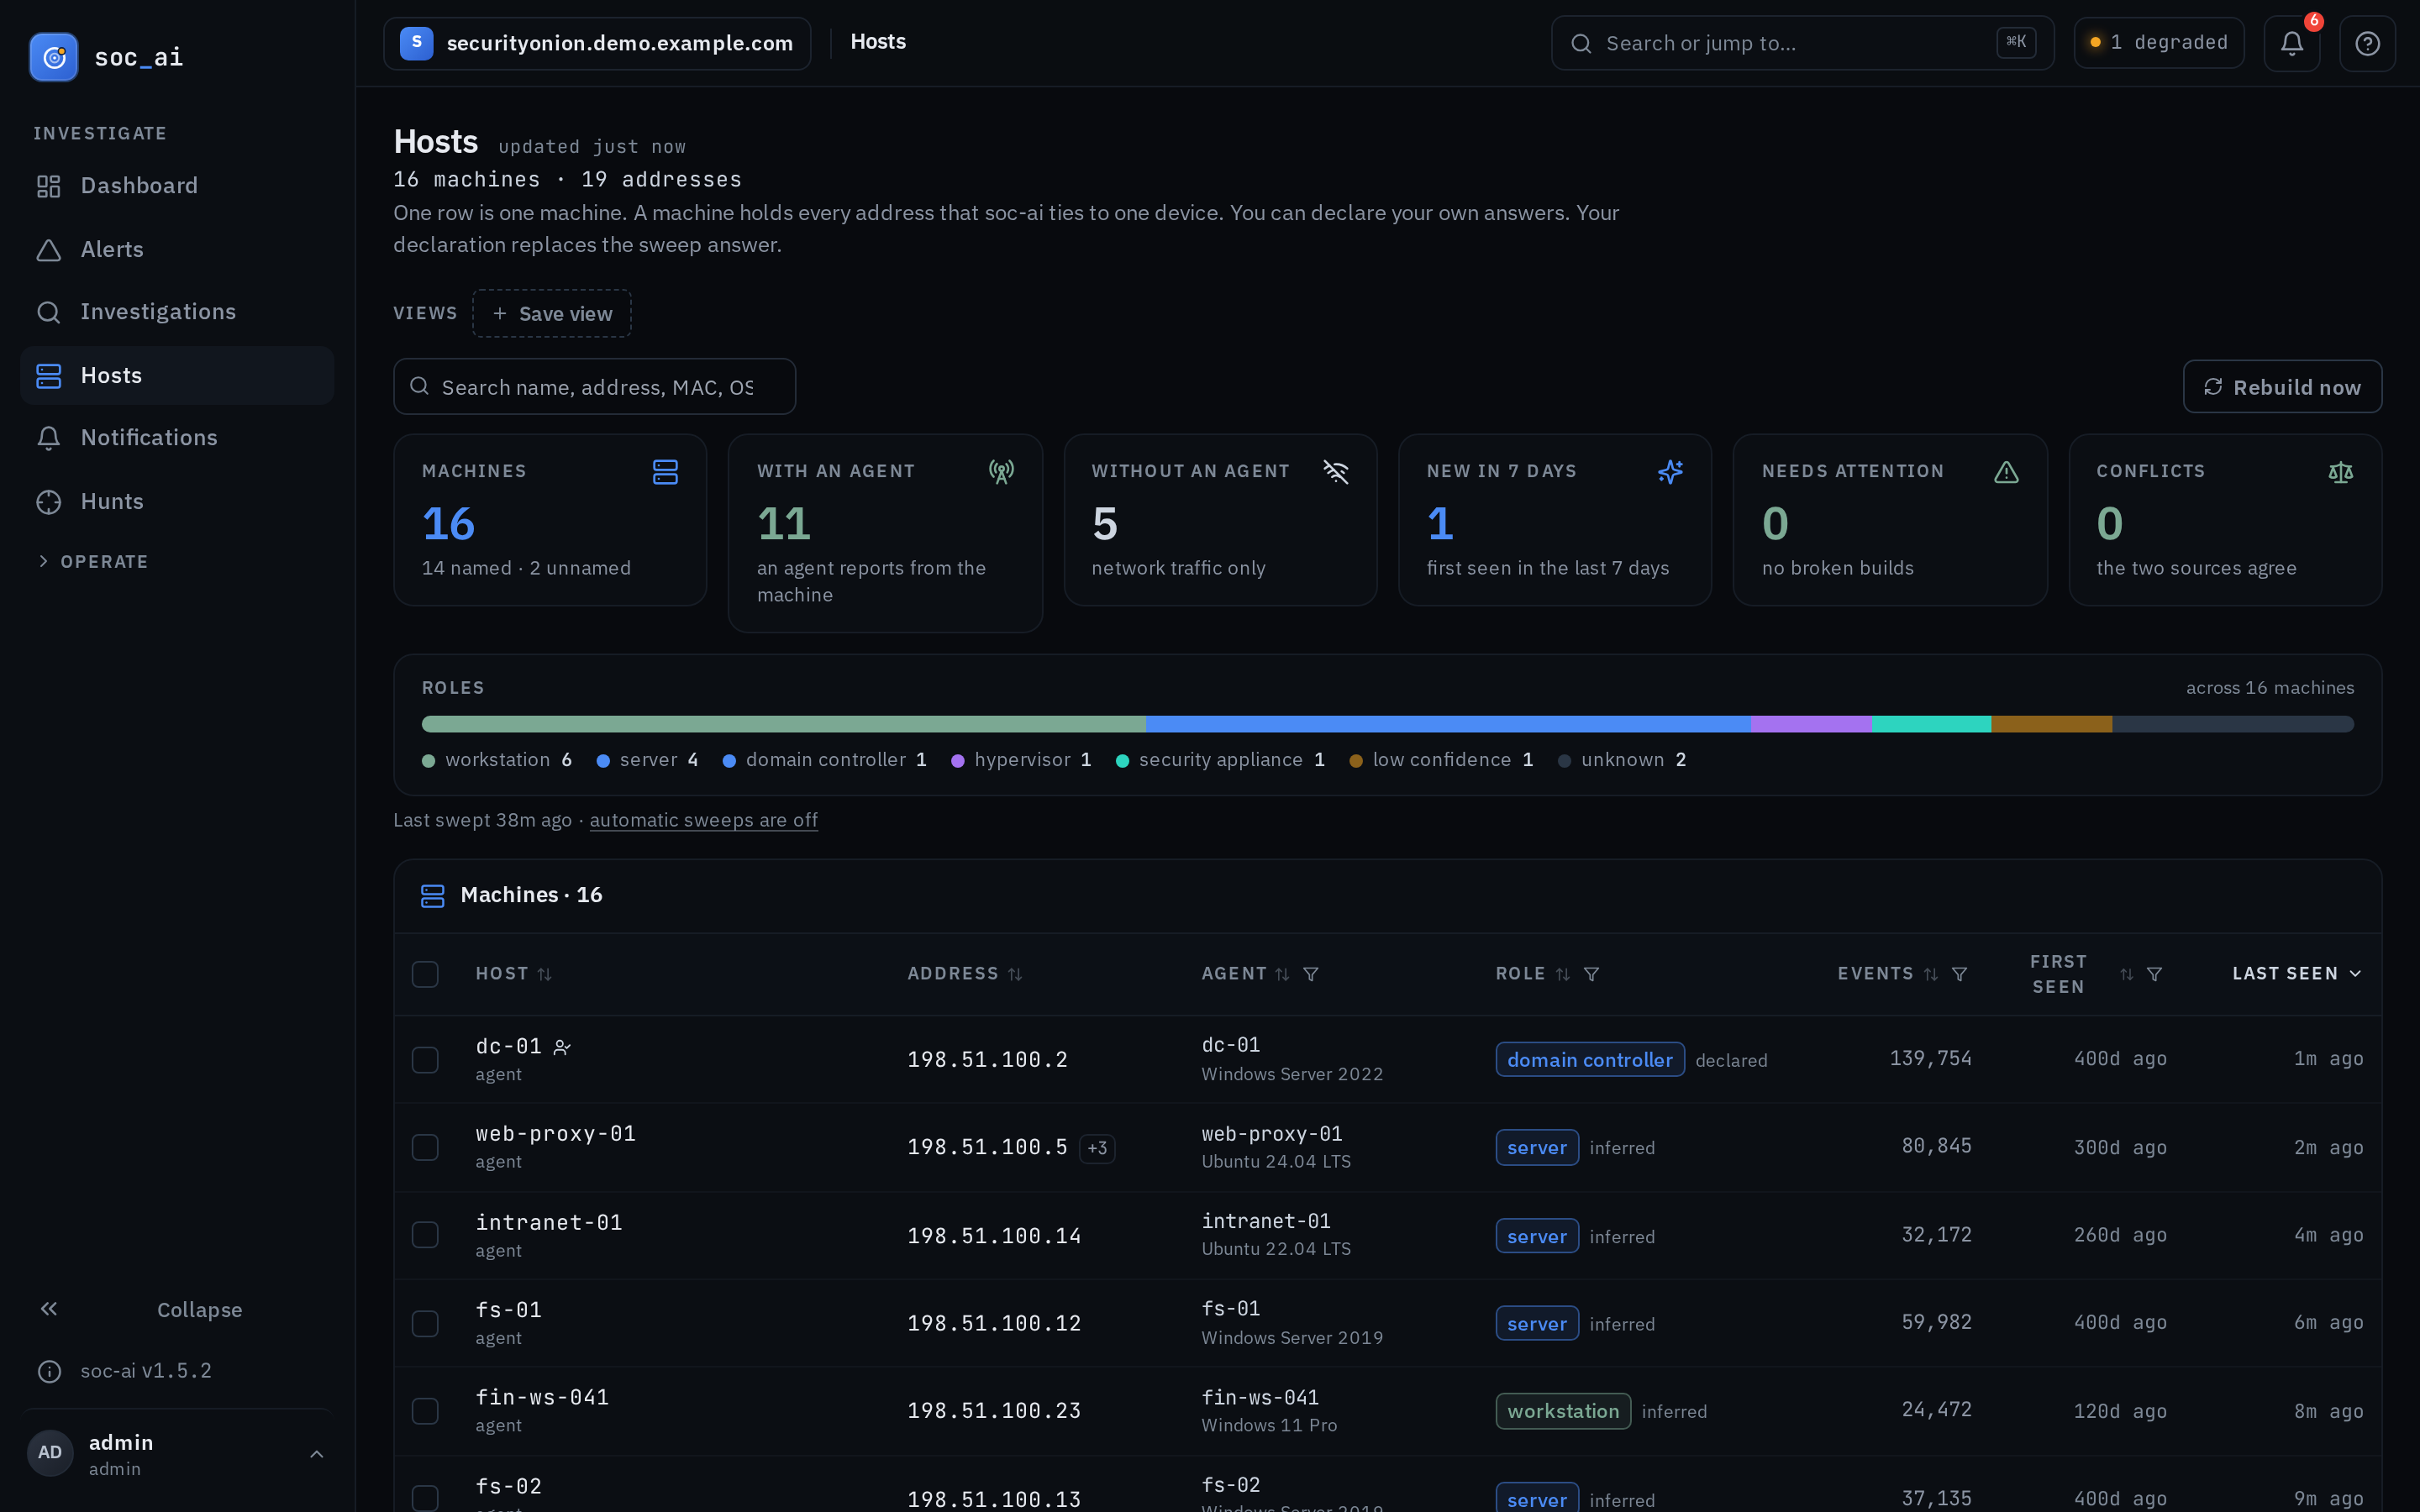
Task: Expand the admin user menu chevron
Action: (x=316, y=1454)
